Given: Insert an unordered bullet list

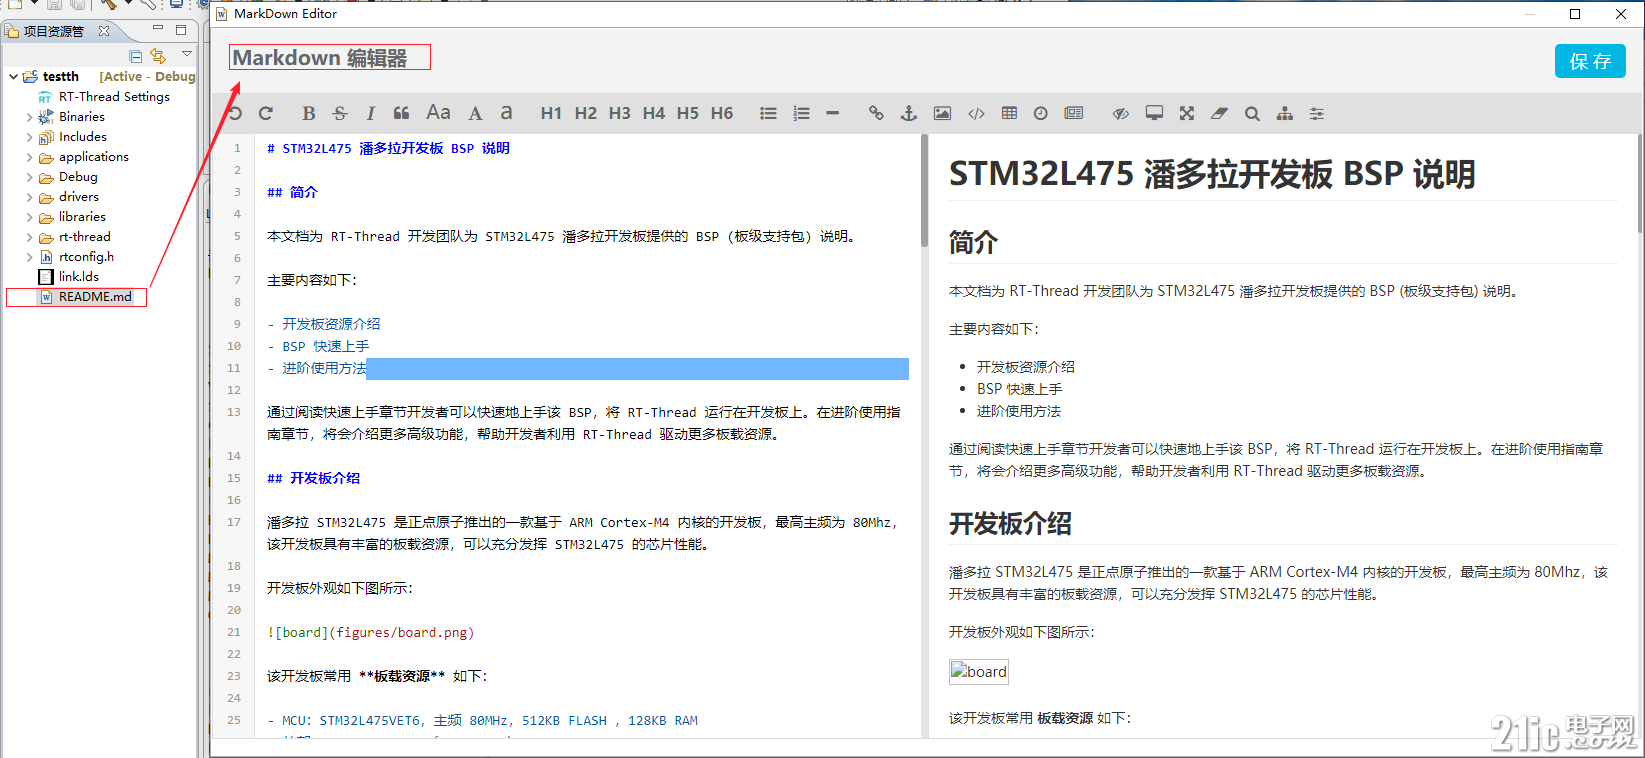Looking at the screenshot, I should tap(768, 113).
